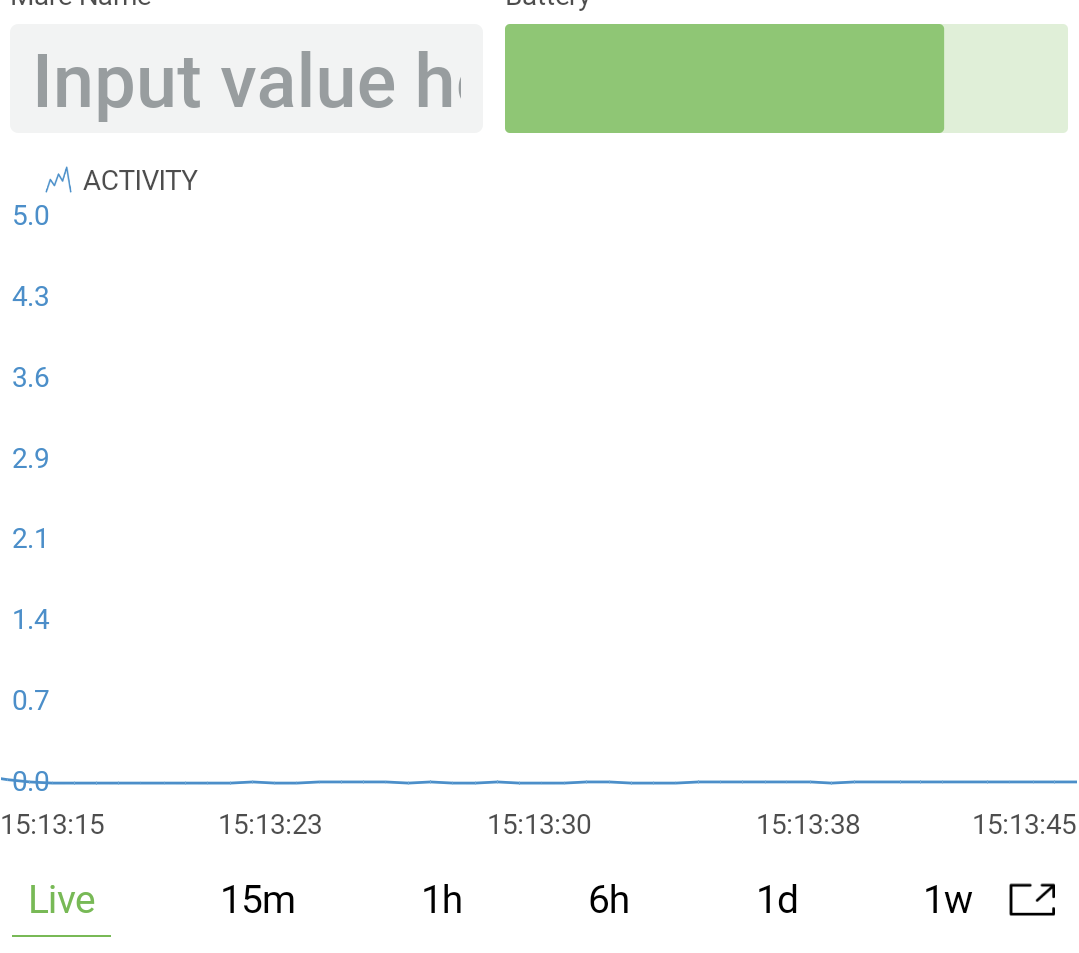Toggle the ACTIVITY series legend label
The image size is (1079, 953).
tap(140, 181)
